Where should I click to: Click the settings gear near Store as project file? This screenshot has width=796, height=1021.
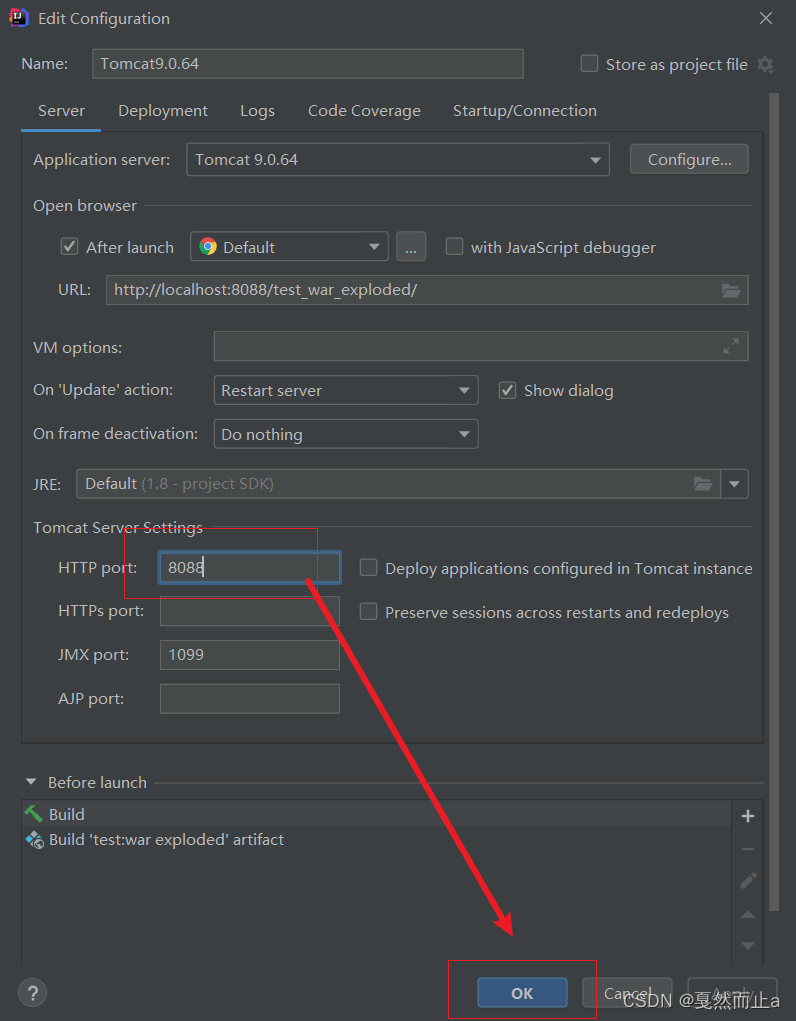[x=766, y=63]
